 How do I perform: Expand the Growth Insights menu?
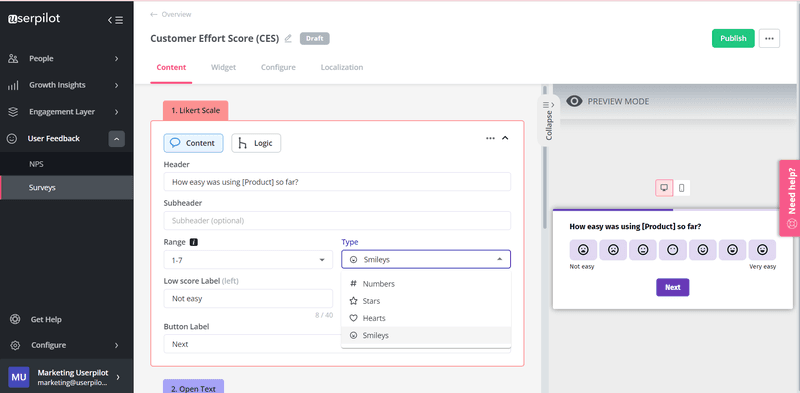pyautogui.click(x=116, y=85)
